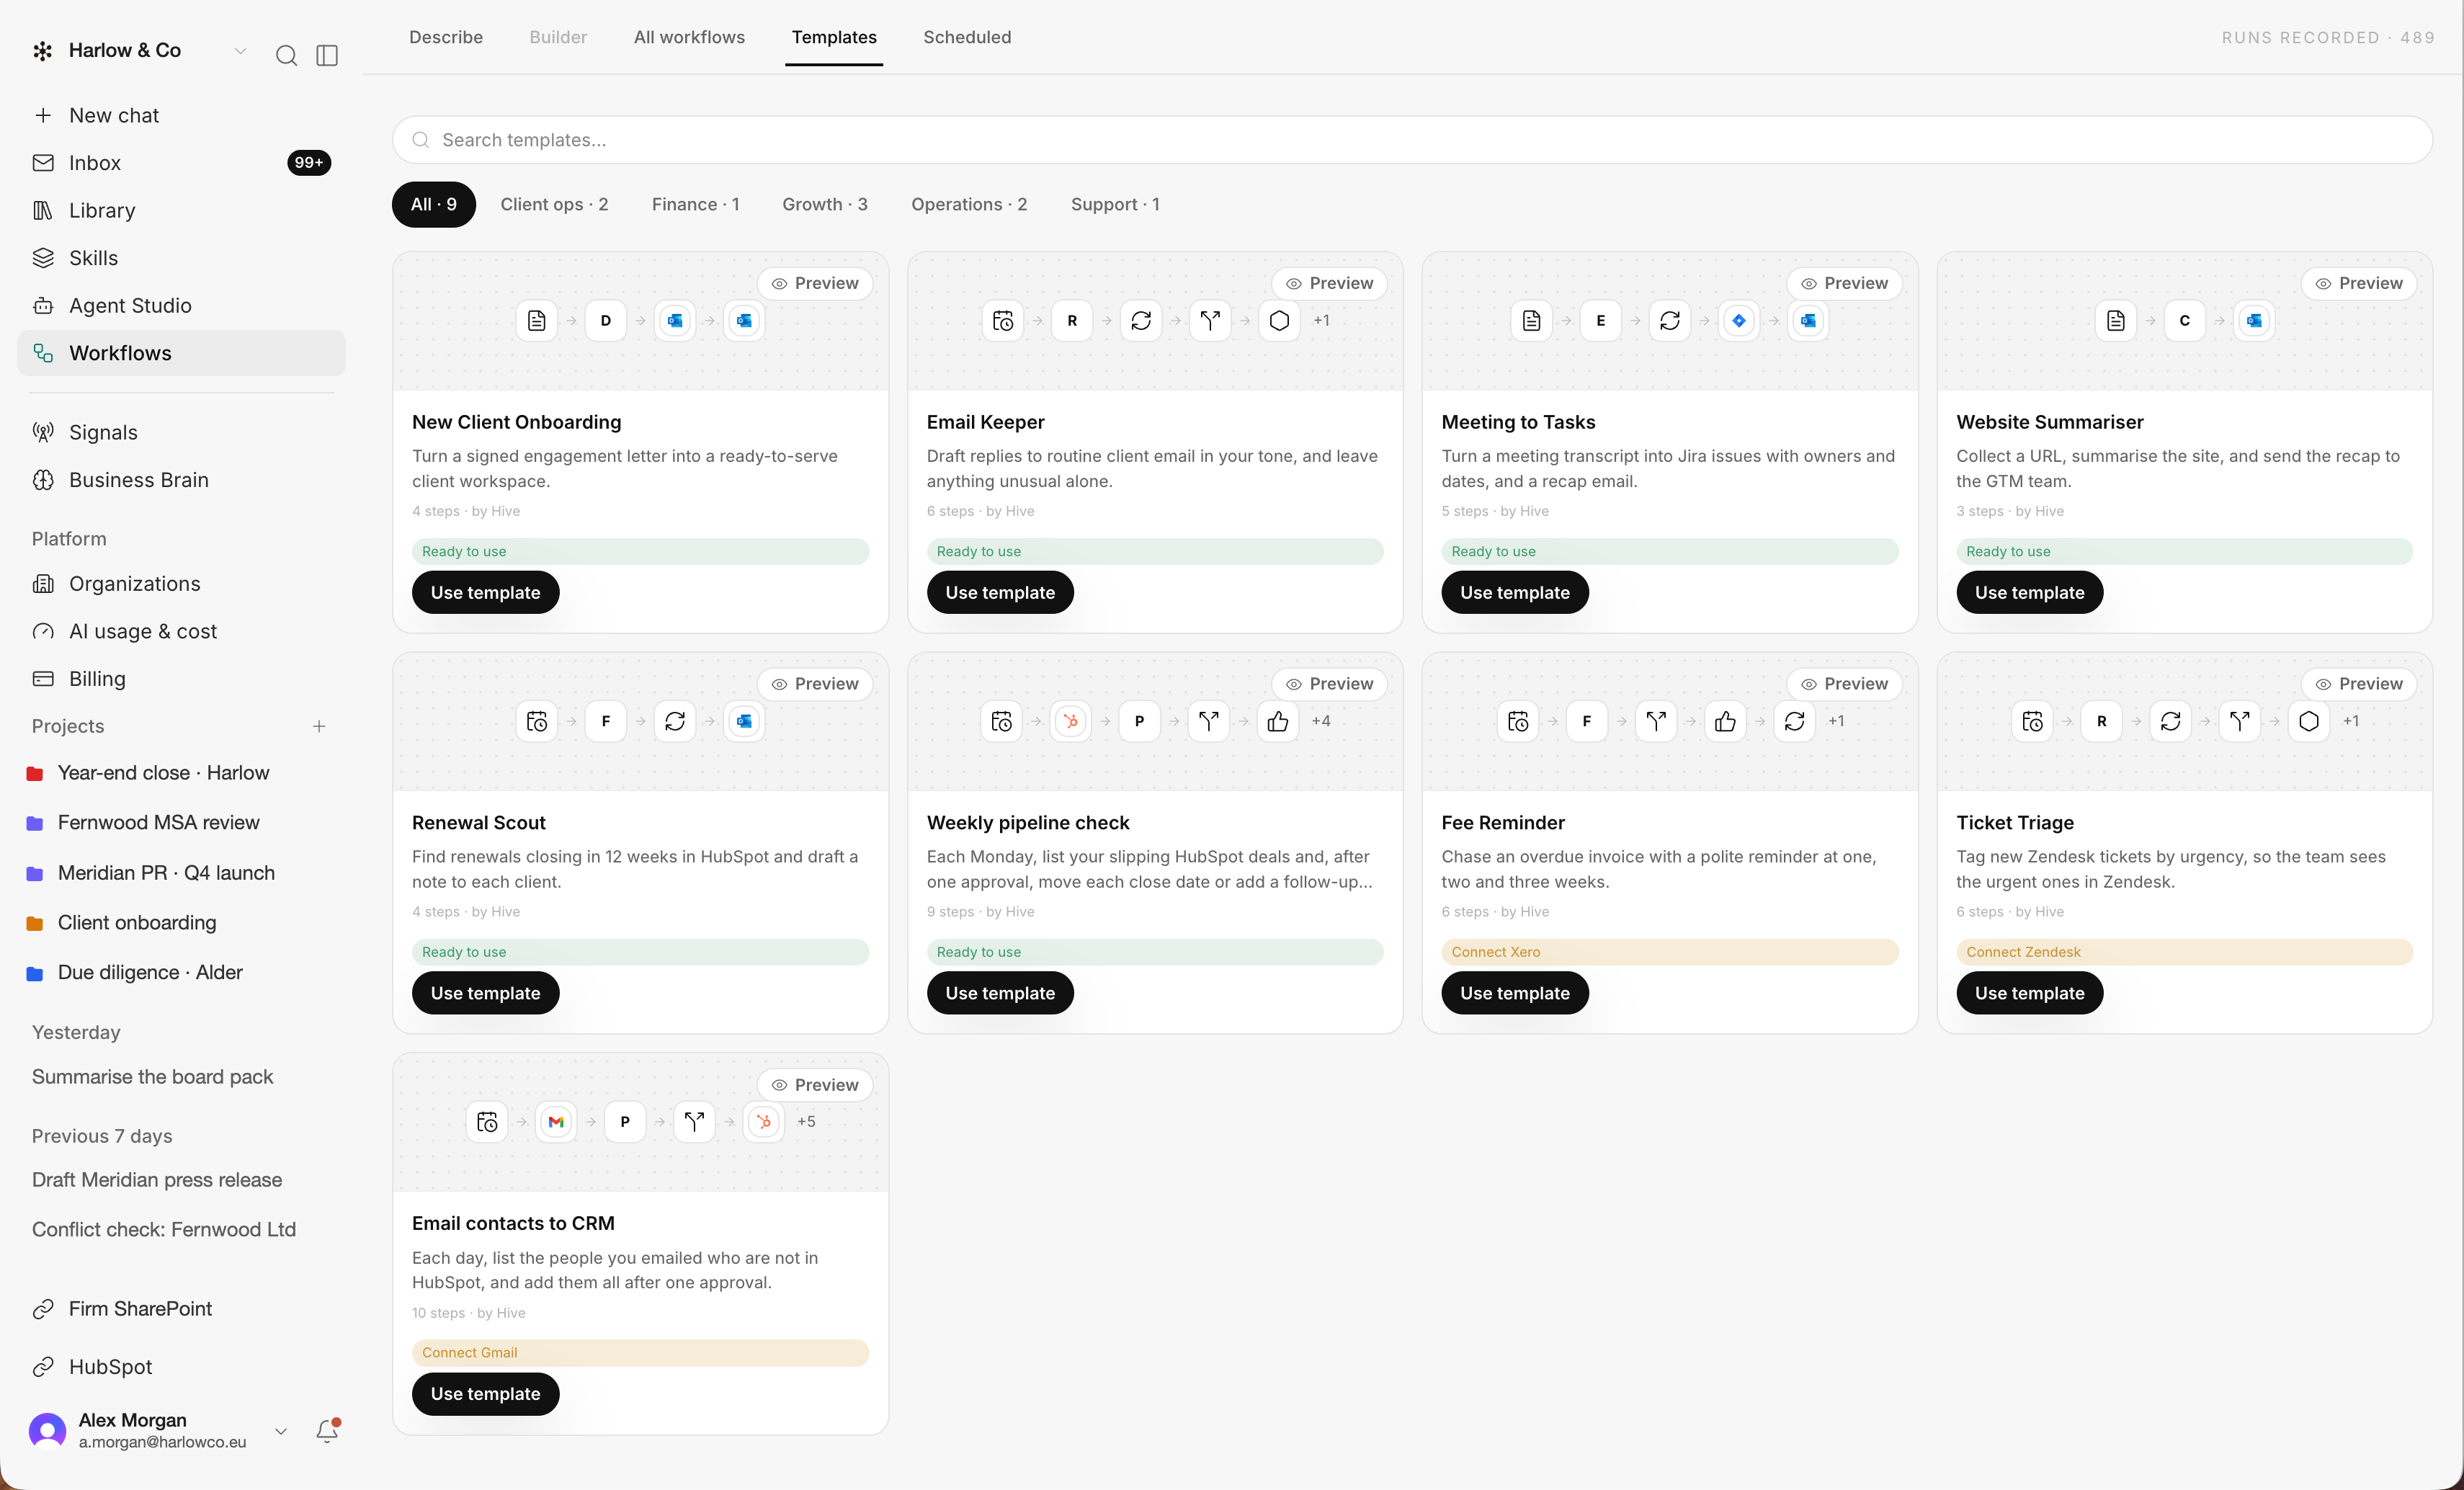Preview the New Client Onboarding template
This screenshot has height=1490, width=2464.
click(815, 283)
